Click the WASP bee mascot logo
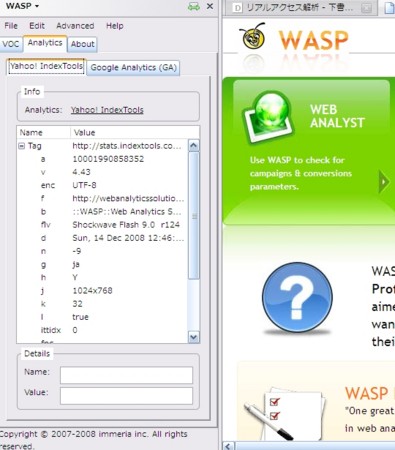Viewport: 395px width, 450px height. point(253,35)
